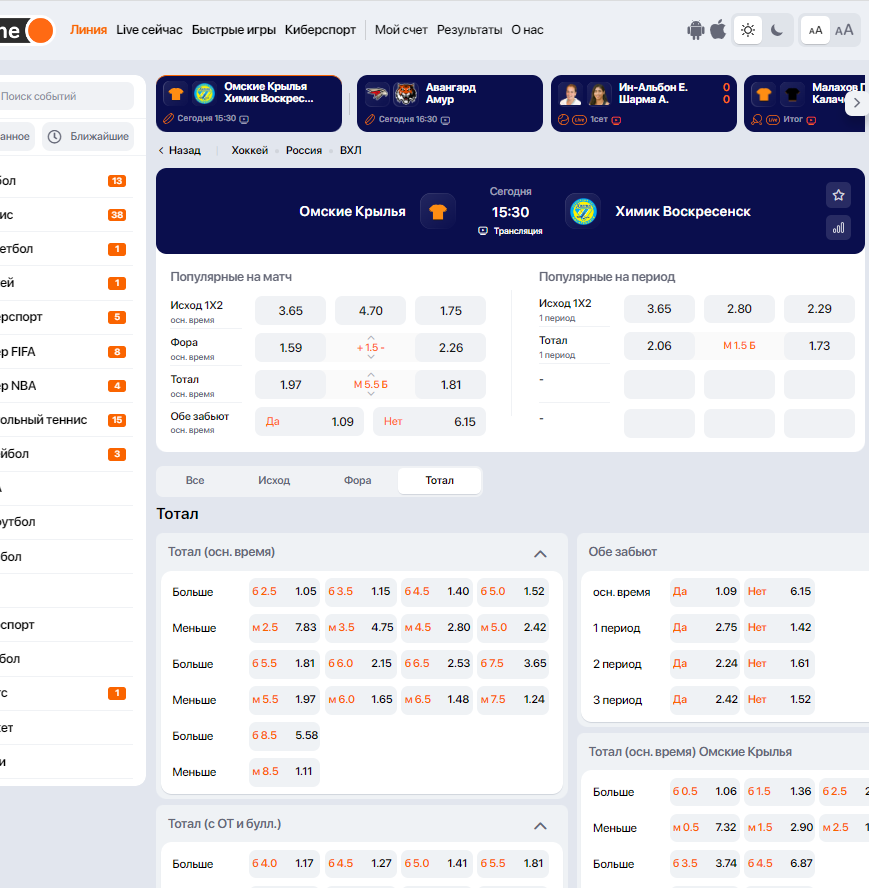Click the Амур tiger logo icon
Image resolution: width=869 pixels, height=888 pixels.
coord(406,94)
